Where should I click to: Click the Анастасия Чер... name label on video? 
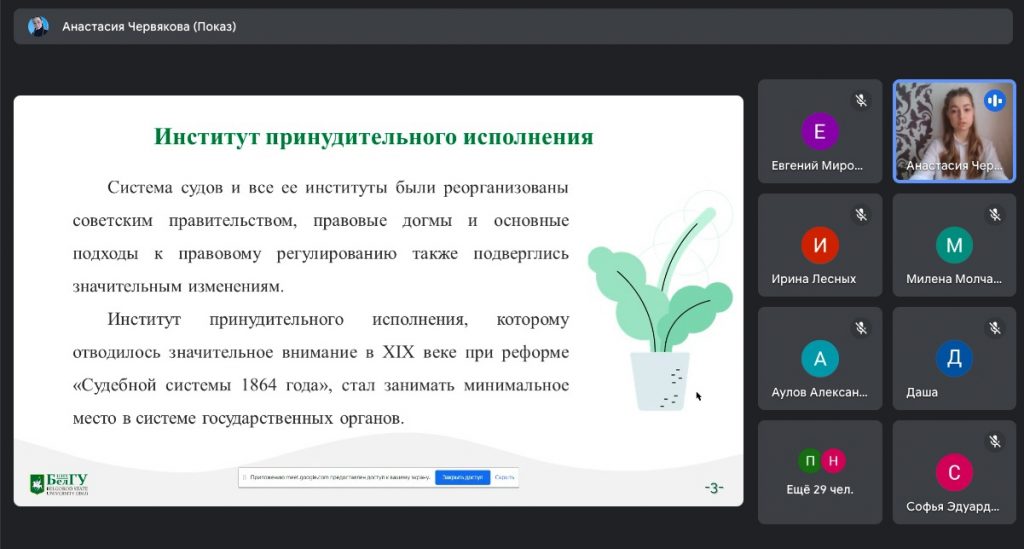(x=954, y=166)
